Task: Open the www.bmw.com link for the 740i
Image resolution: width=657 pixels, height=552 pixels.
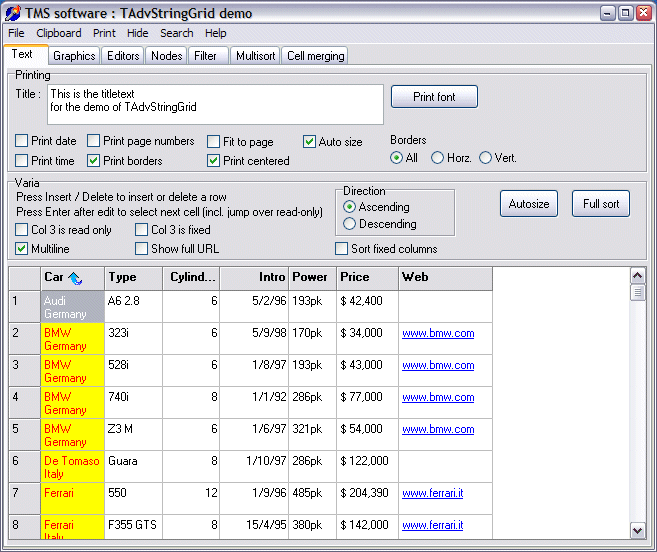Action: point(438,397)
